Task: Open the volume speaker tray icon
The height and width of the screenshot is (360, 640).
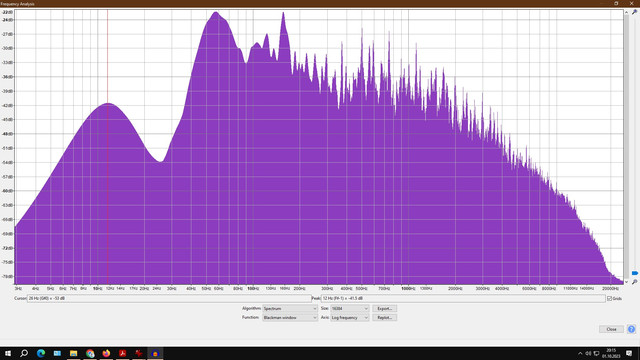Action: (x=588, y=353)
